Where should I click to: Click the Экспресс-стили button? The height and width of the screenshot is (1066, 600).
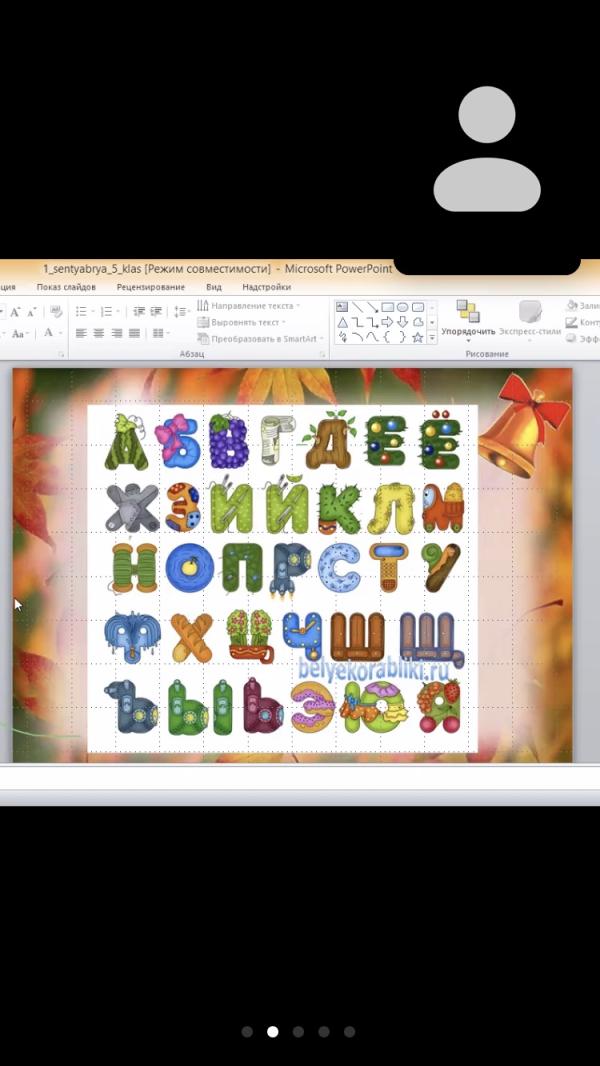click(x=530, y=320)
